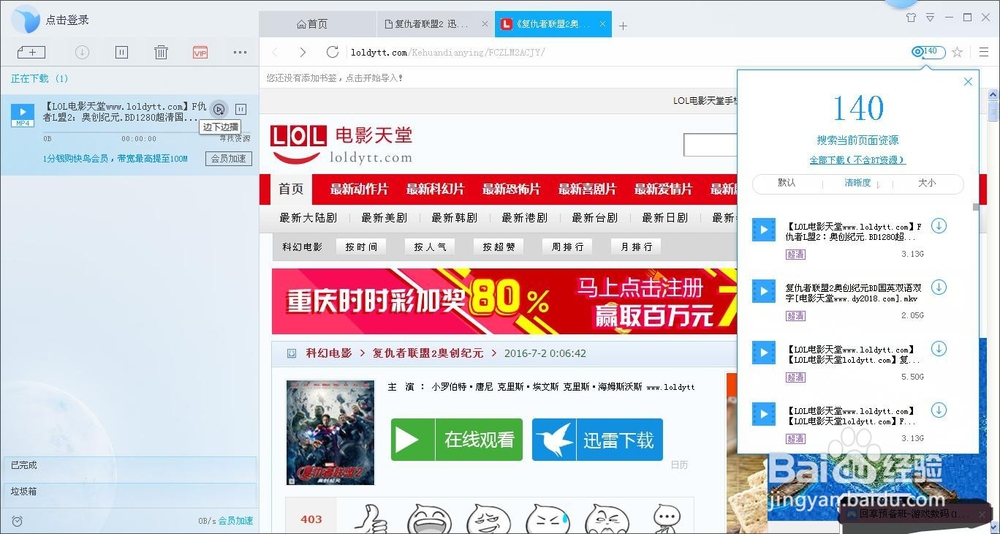Click the resource popup scrollbar
Screen dimensions: 1000x534
[974, 207]
